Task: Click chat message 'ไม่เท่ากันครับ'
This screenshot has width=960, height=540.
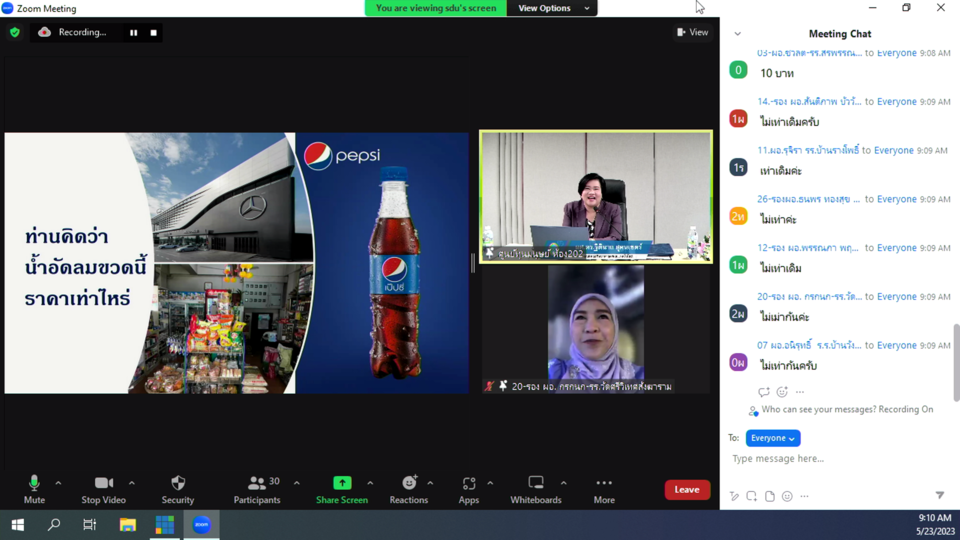Action: (789, 366)
